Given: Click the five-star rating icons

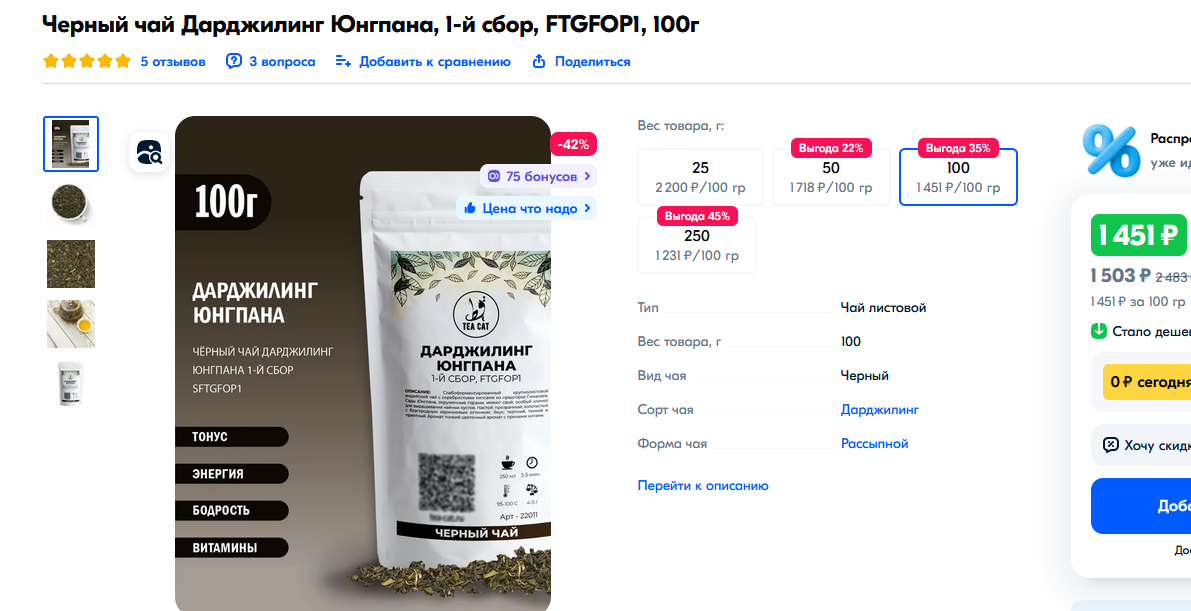Looking at the screenshot, I should coord(87,62).
